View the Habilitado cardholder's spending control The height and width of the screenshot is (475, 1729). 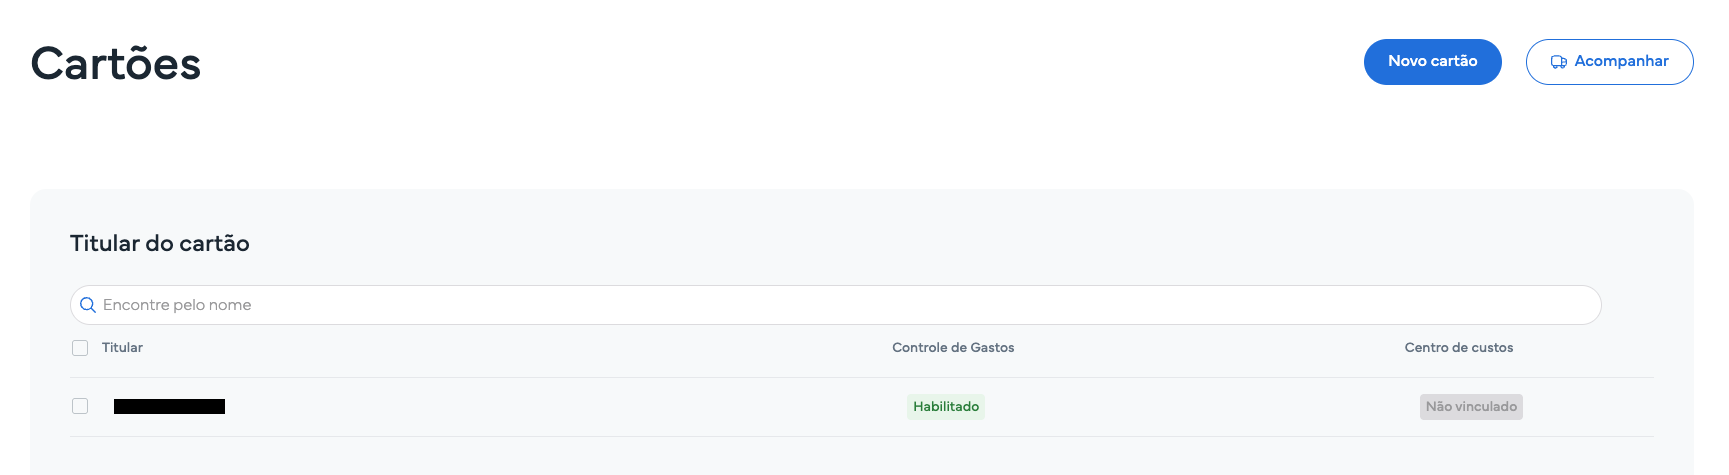946,407
